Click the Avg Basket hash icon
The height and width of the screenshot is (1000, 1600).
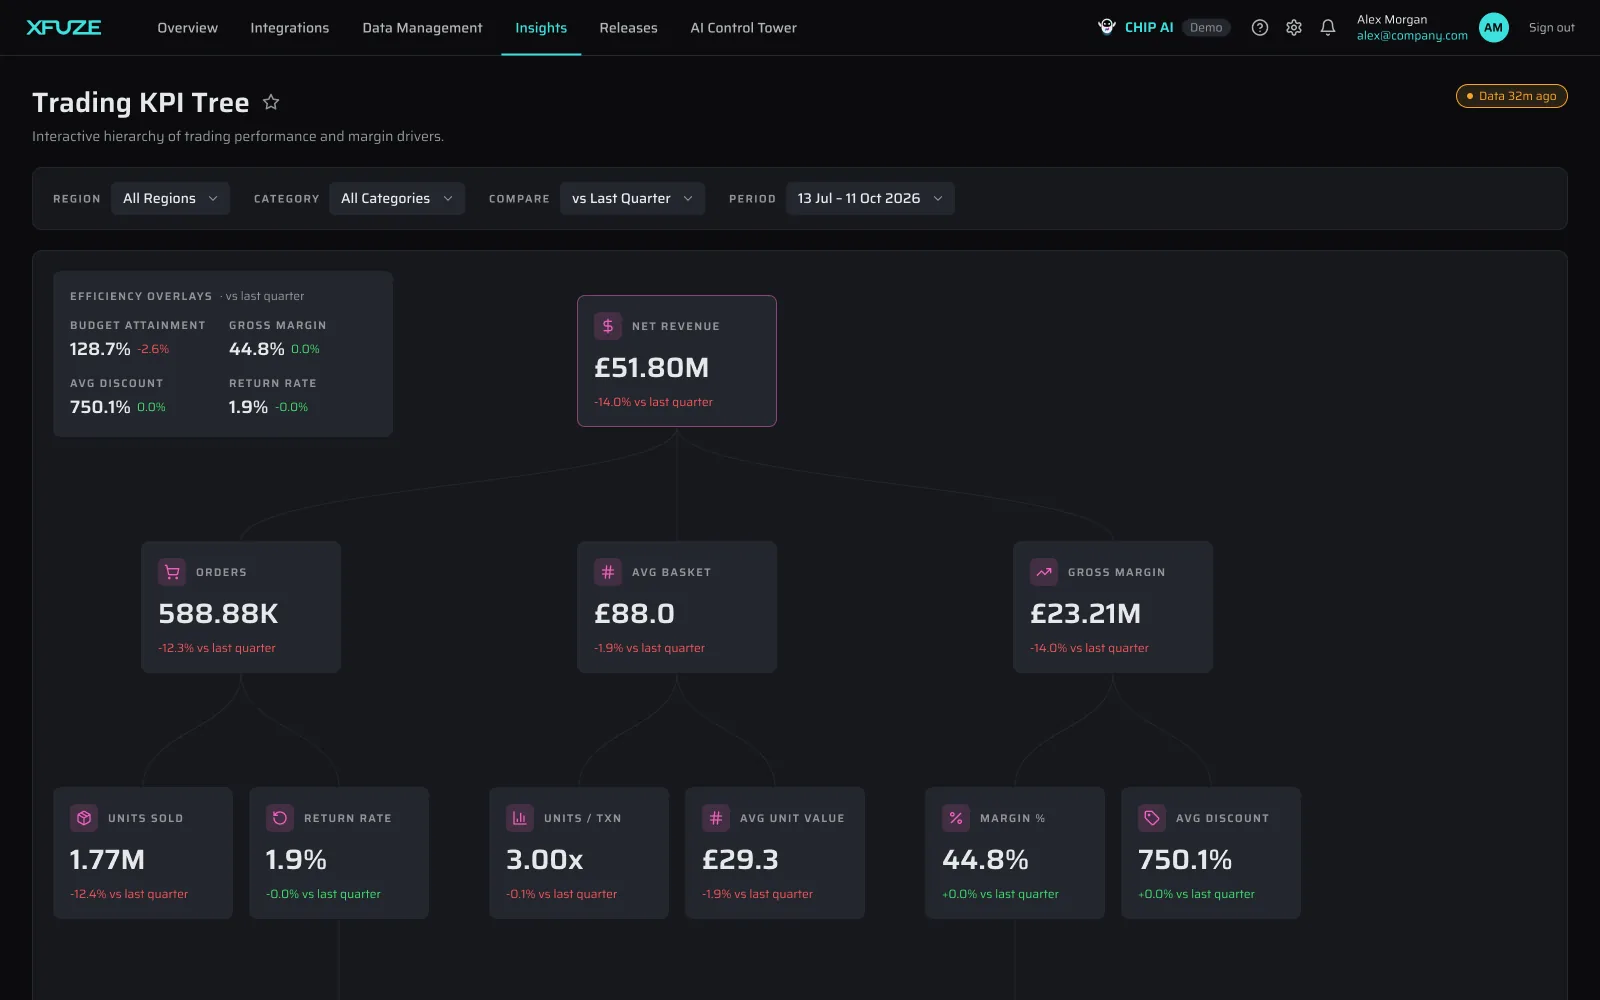[x=608, y=572]
